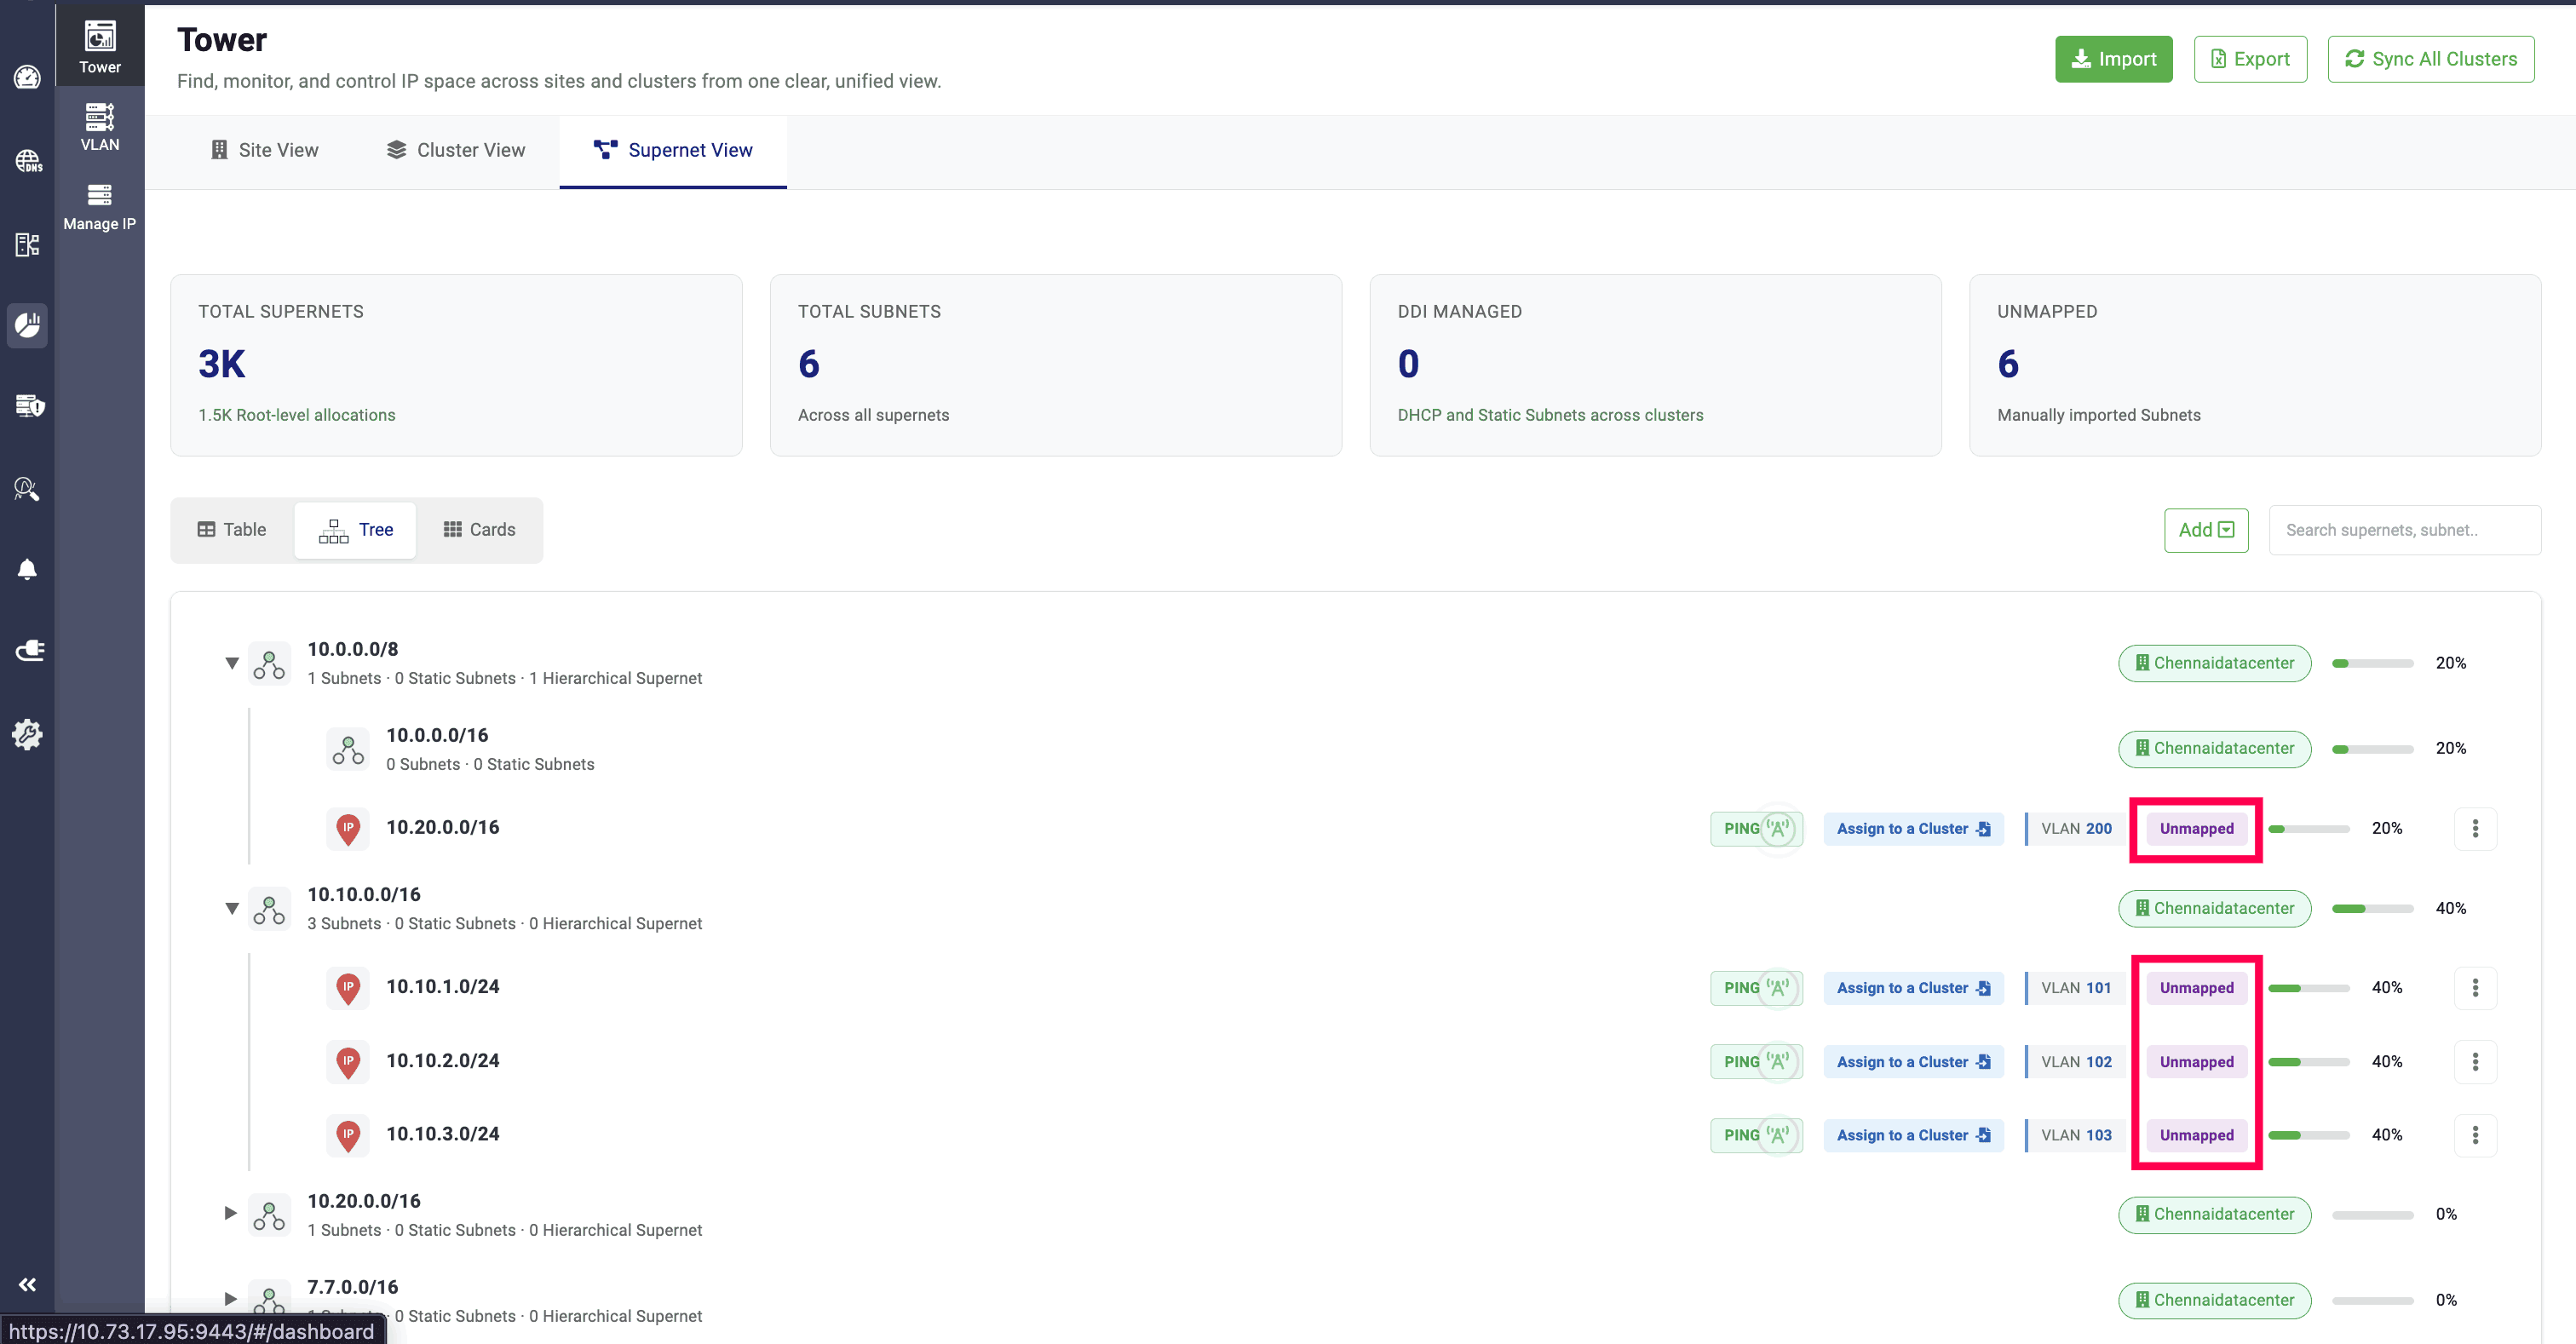Switch to Table view mode
Image resolution: width=2576 pixels, height=1344 pixels.
(x=232, y=529)
